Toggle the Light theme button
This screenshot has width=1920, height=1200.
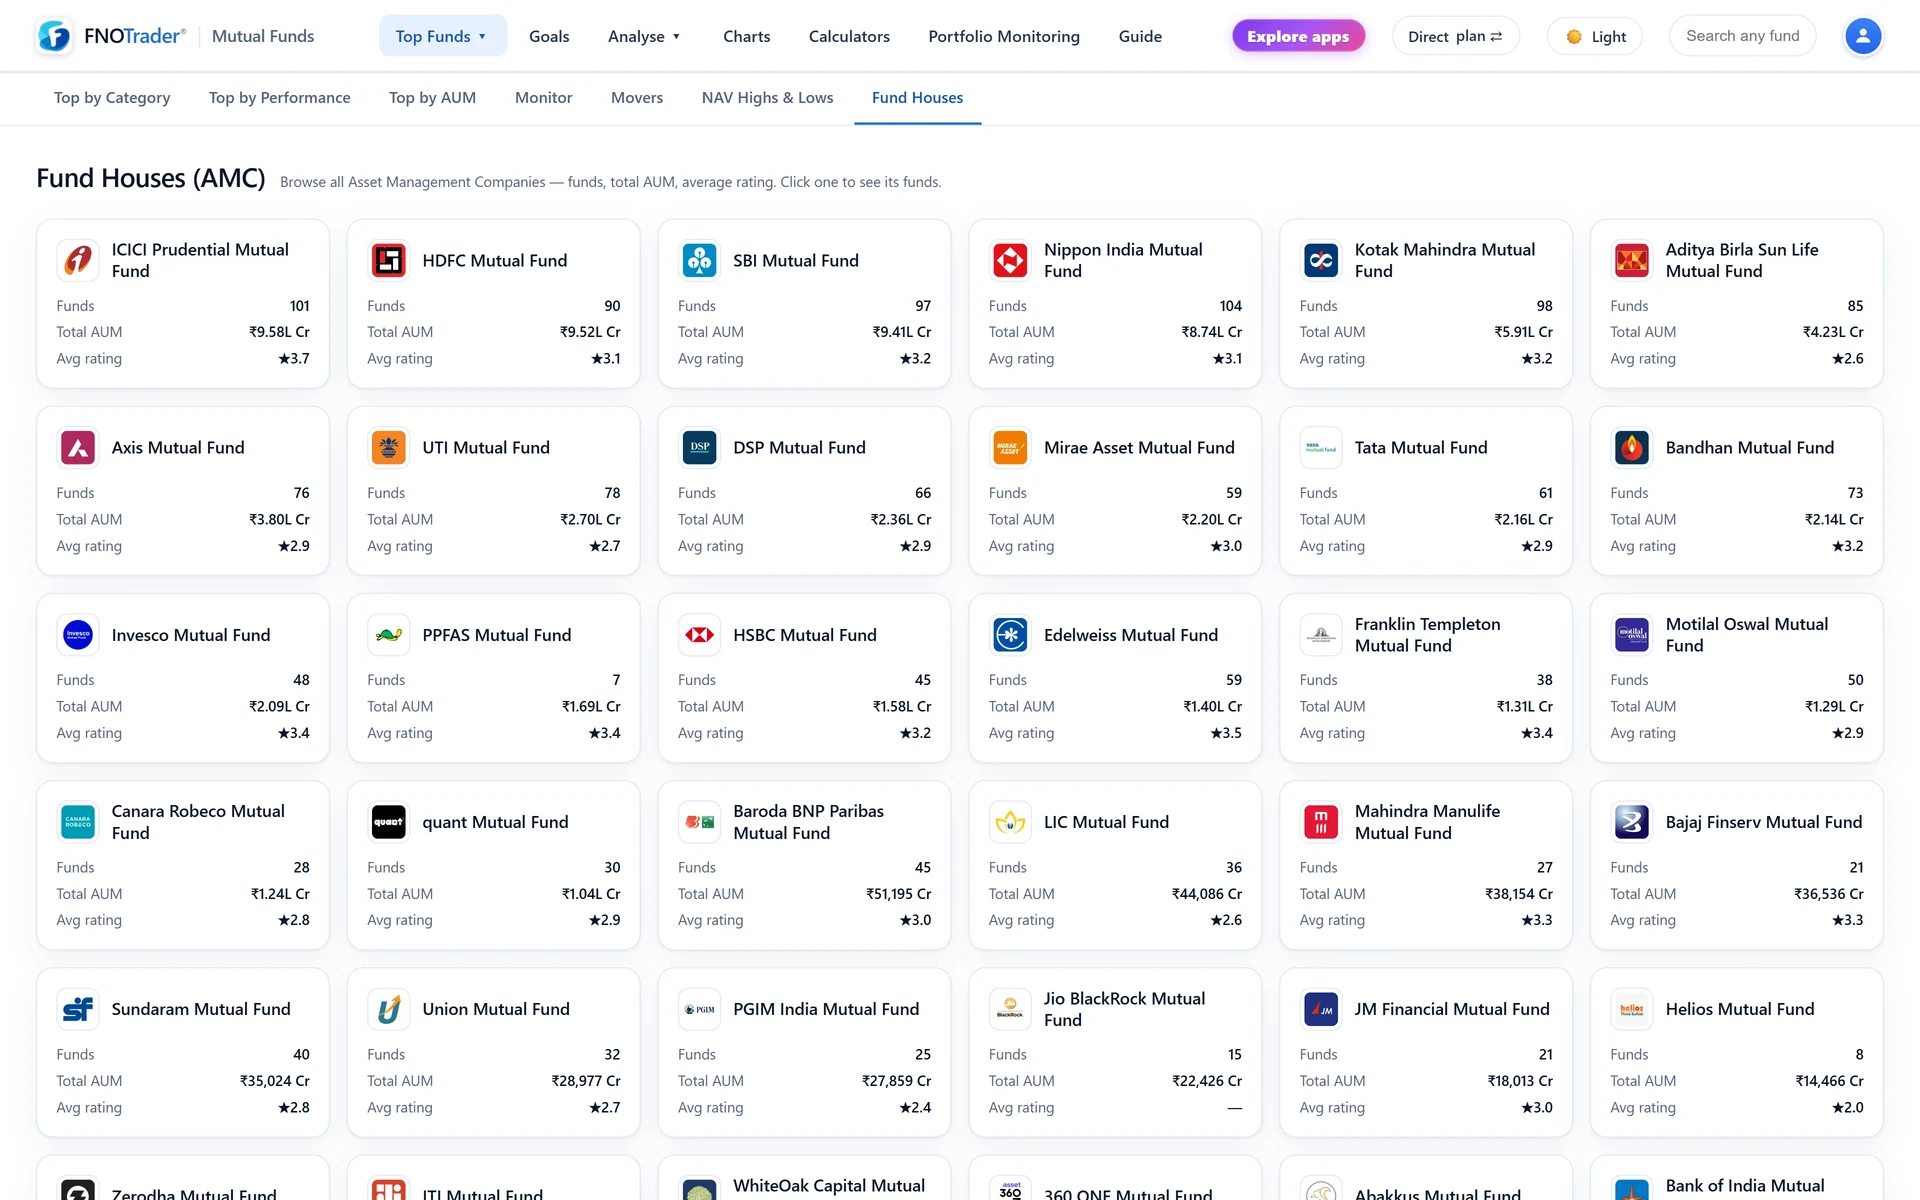point(1595,36)
